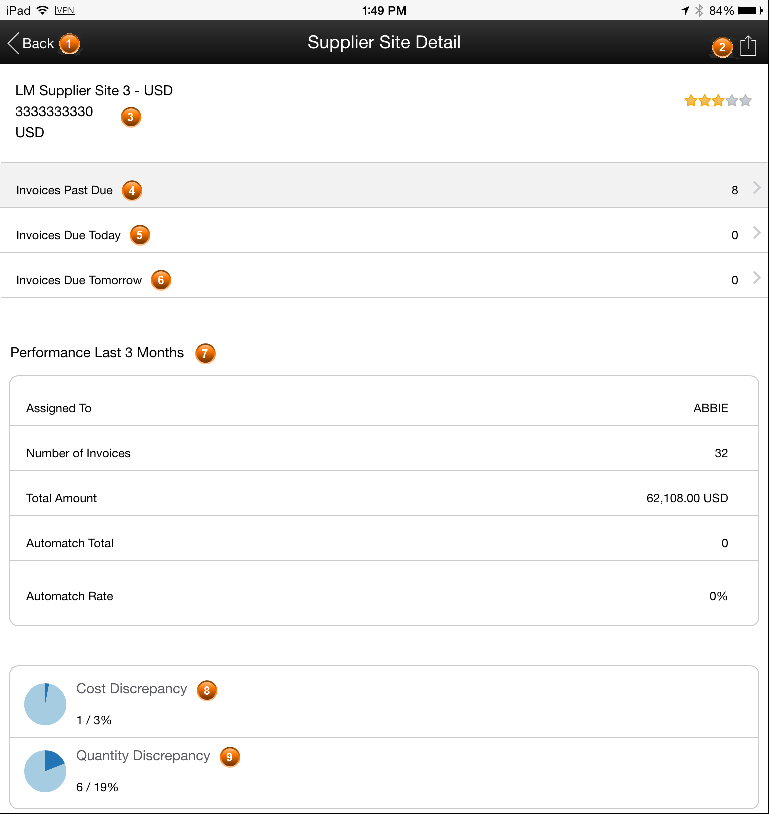Viewport: 769px width, 814px height.
Task: Select the Quantity Discrepancy label
Action: pyautogui.click(x=143, y=756)
